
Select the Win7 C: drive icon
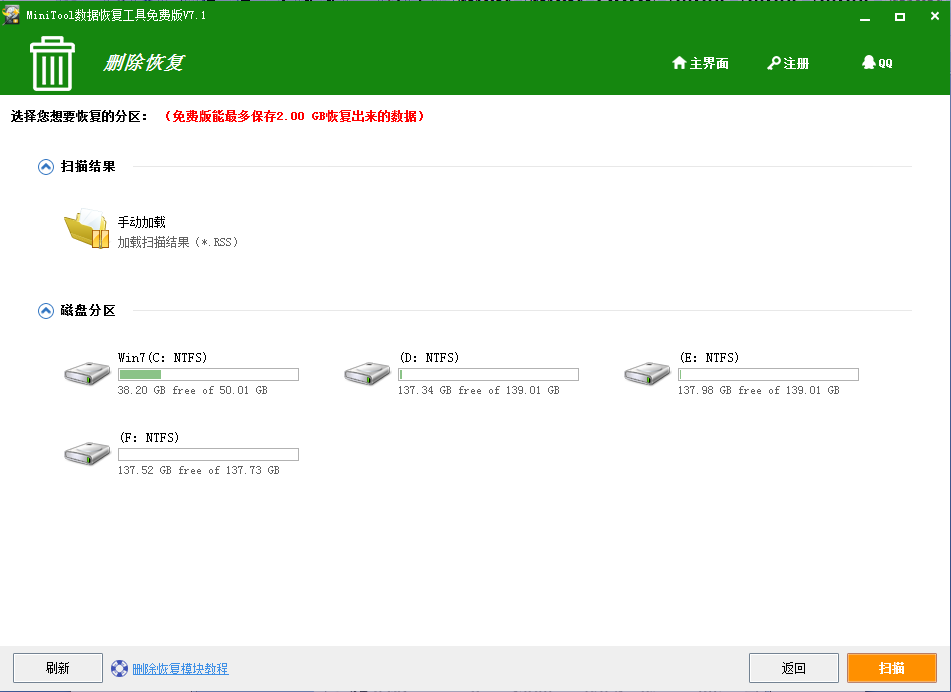pyautogui.click(x=87, y=373)
